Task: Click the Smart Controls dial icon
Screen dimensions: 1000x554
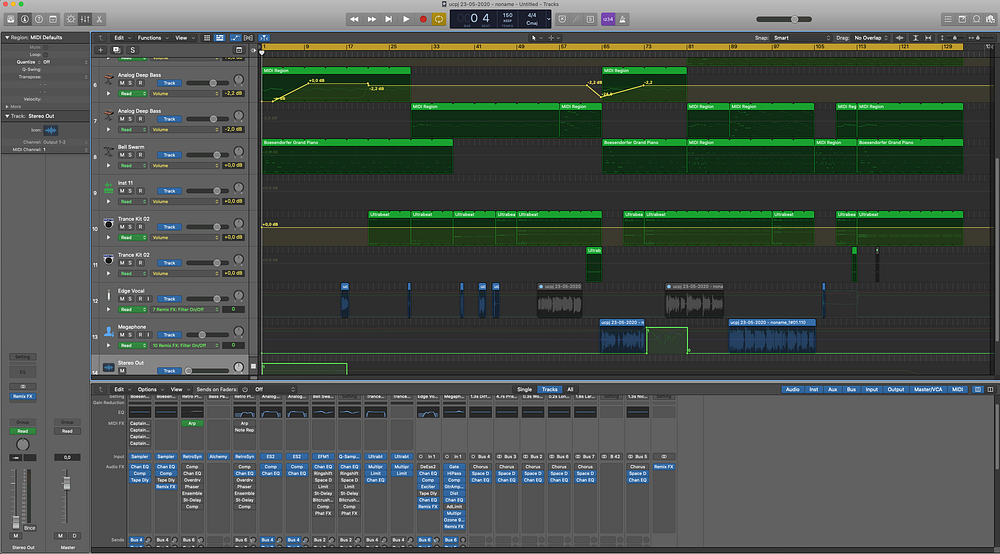Action: 72,19
